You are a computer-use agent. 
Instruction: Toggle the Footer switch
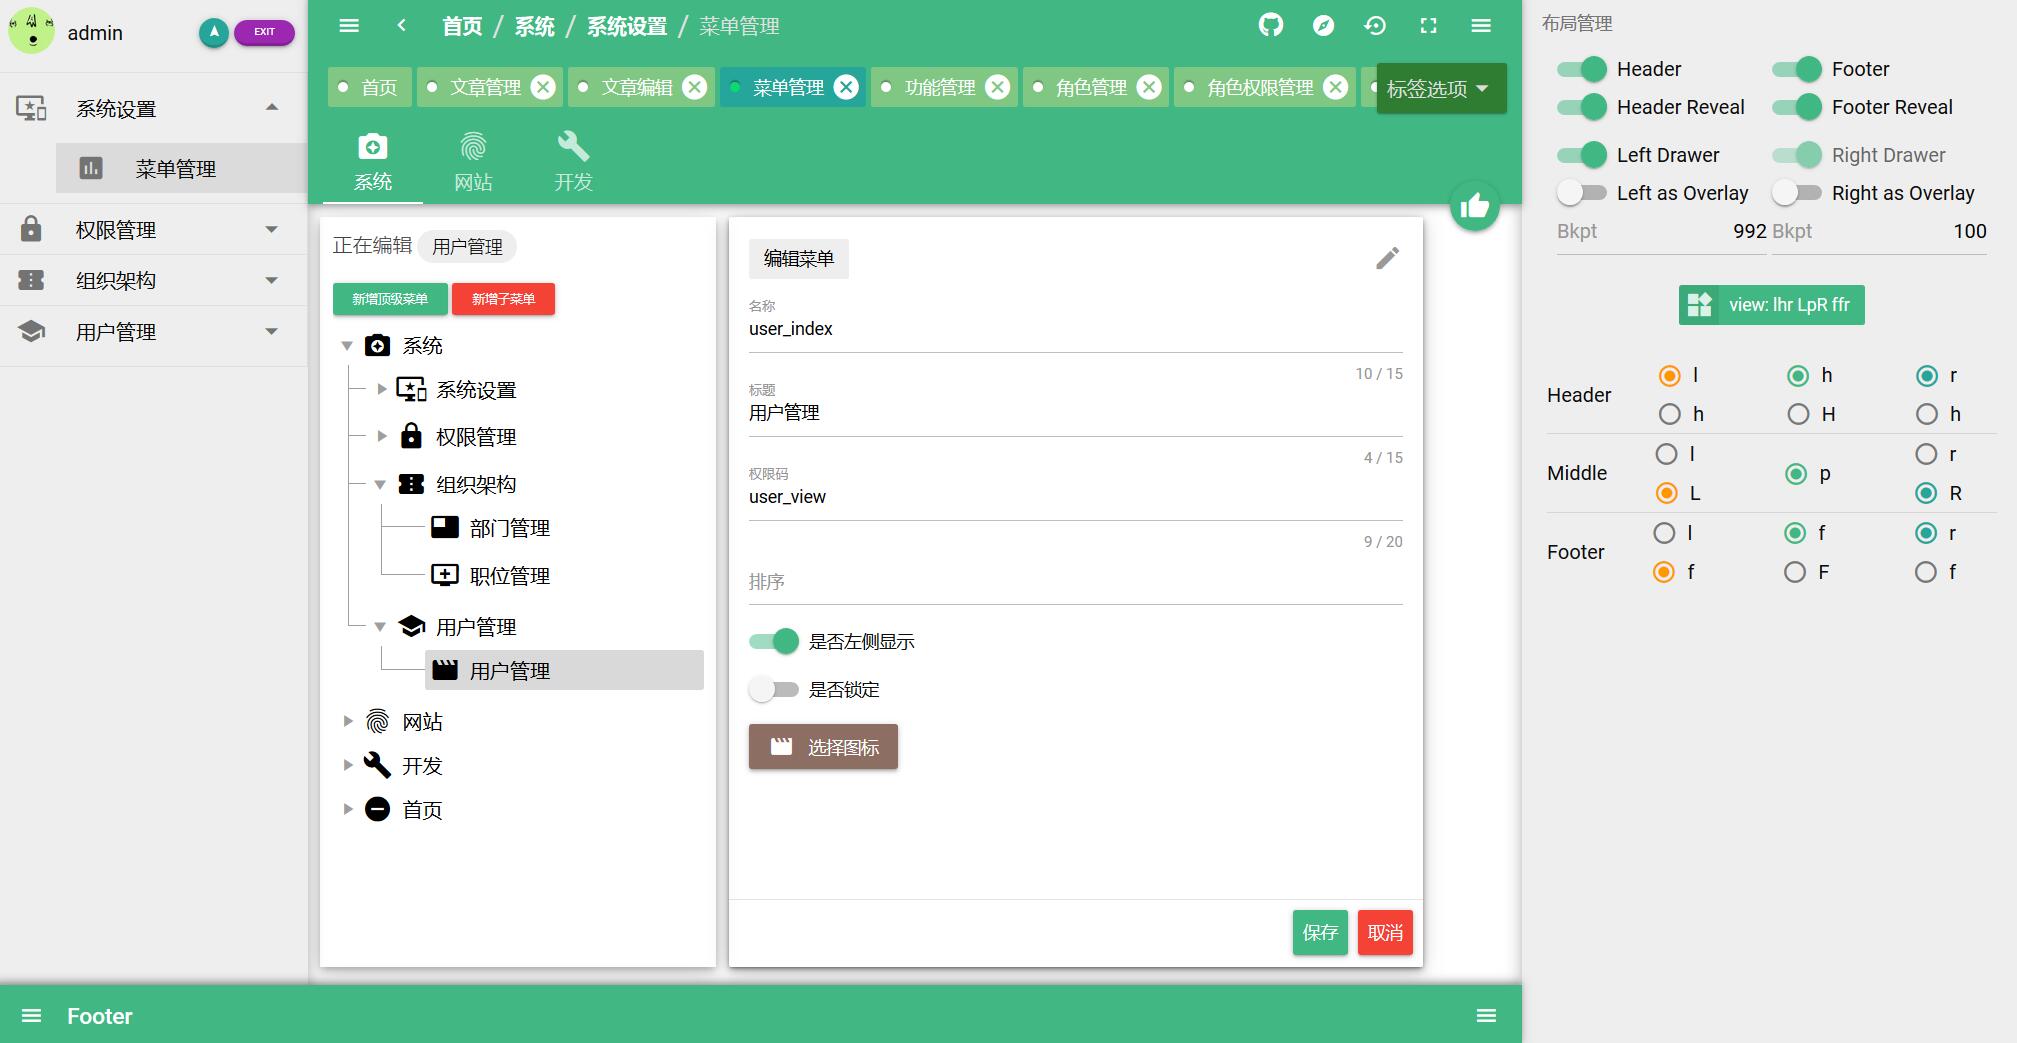1797,69
